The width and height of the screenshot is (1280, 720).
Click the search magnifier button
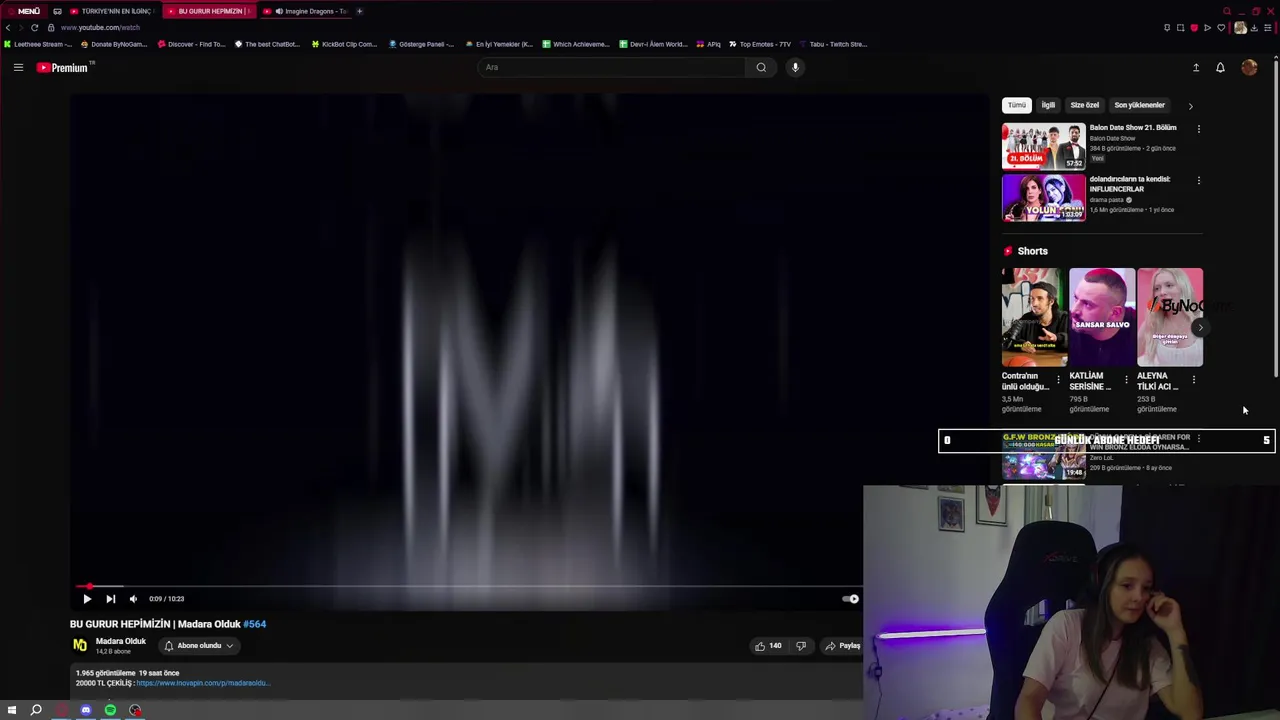pos(761,67)
